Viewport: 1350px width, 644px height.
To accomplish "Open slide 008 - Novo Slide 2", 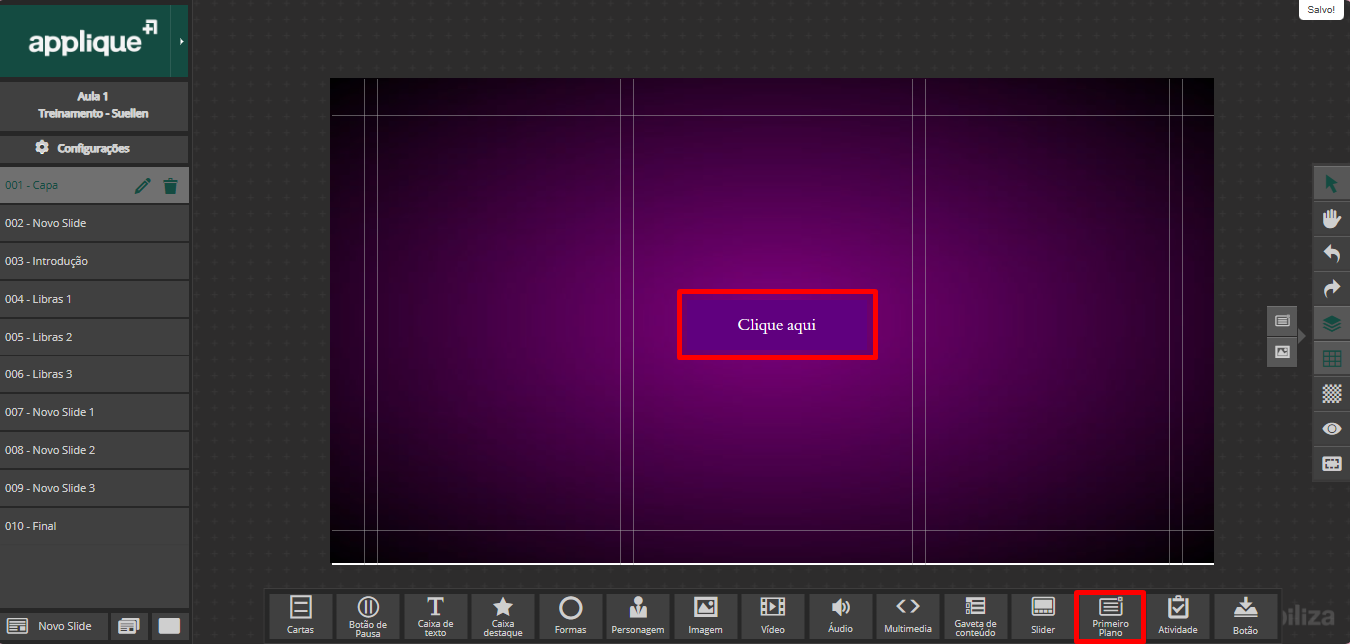I will 94,450.
